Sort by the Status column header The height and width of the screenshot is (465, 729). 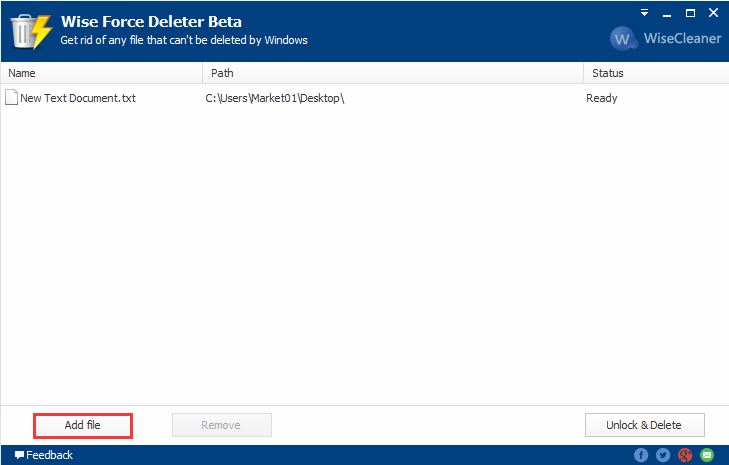point(656,73)
